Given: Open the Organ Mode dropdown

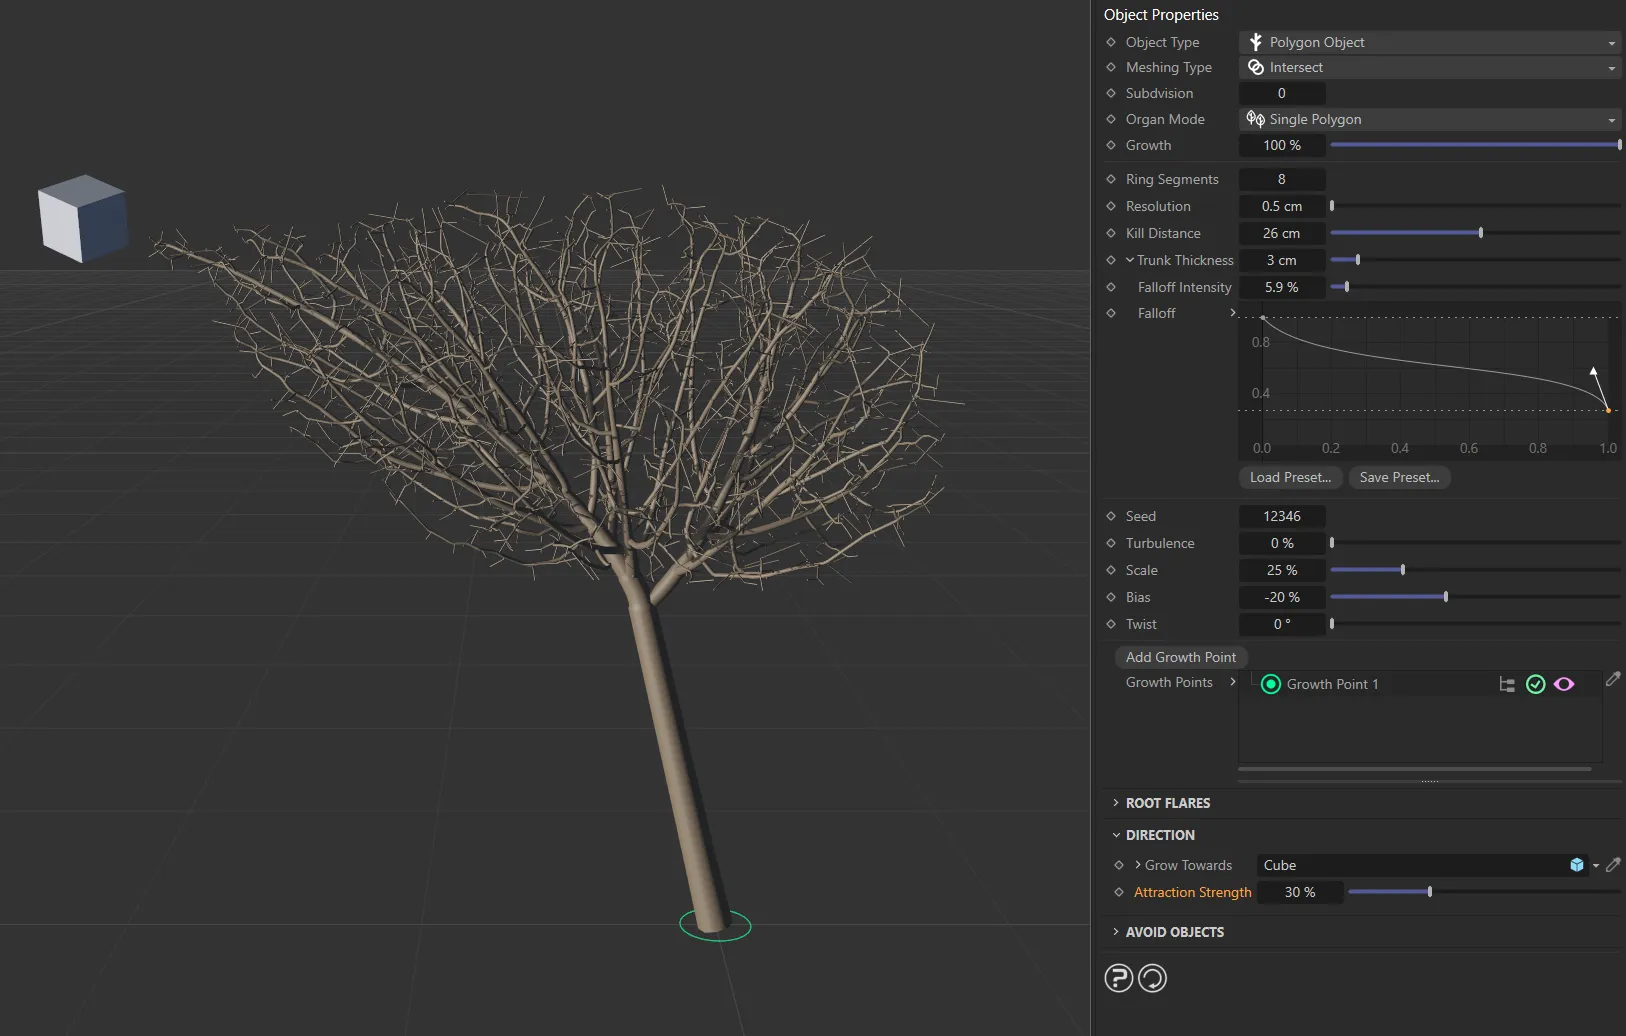Looking at the screenshot, I should (1429, 119).
